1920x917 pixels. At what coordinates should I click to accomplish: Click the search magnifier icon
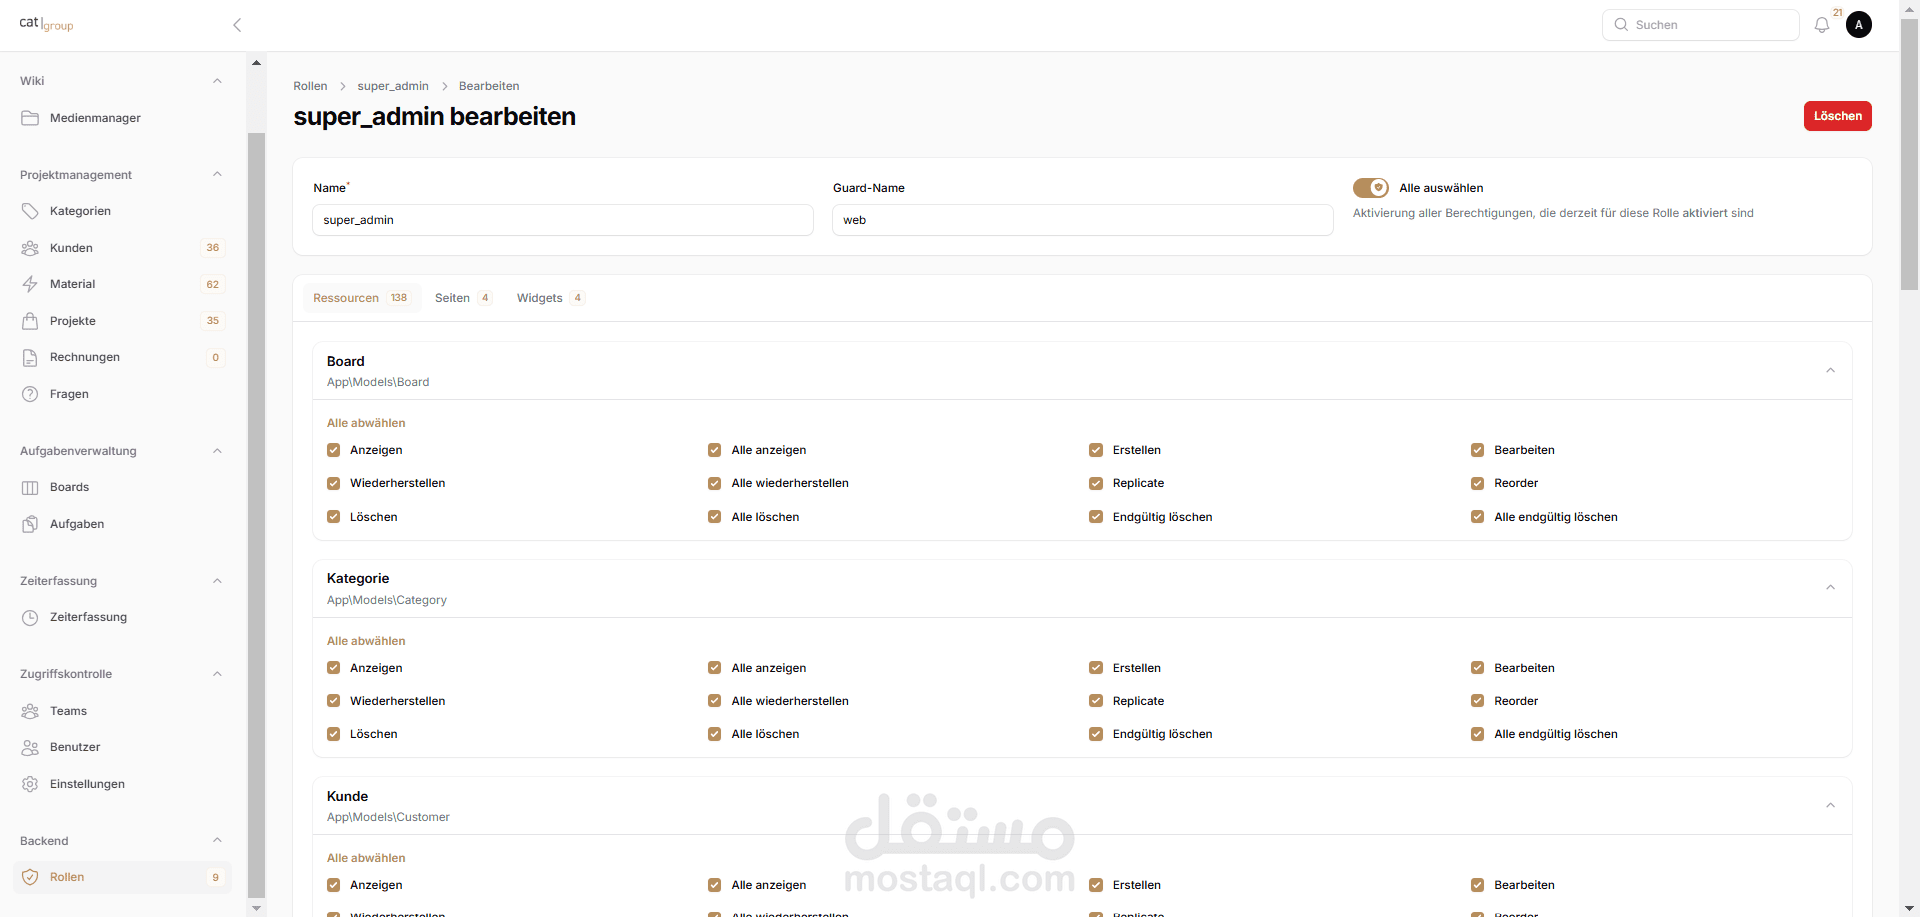(1621, 25)
